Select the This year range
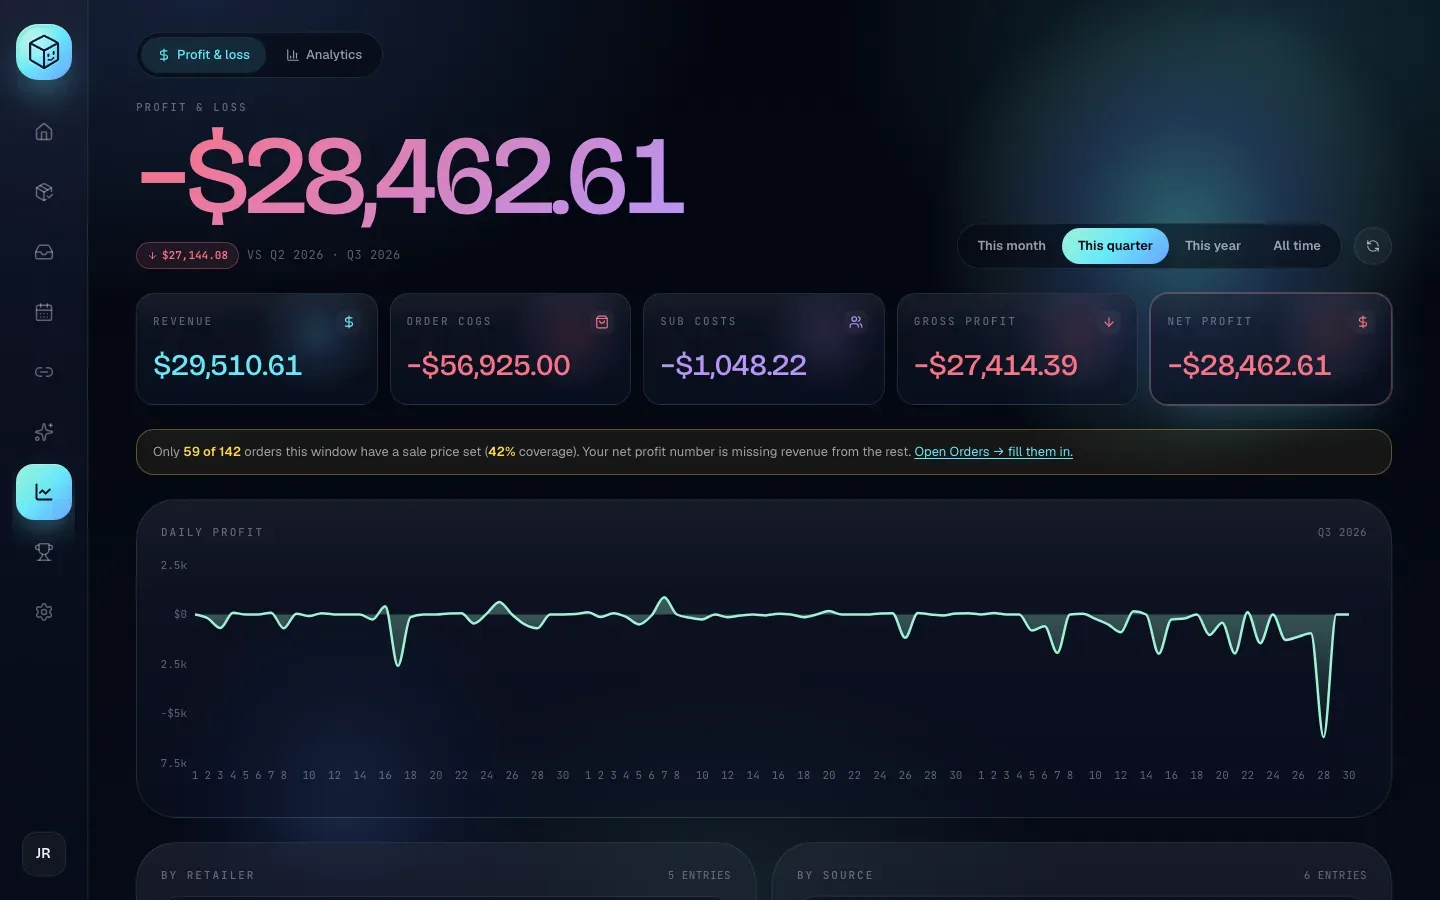1440x900 pixels. (x=1213, y=246)
